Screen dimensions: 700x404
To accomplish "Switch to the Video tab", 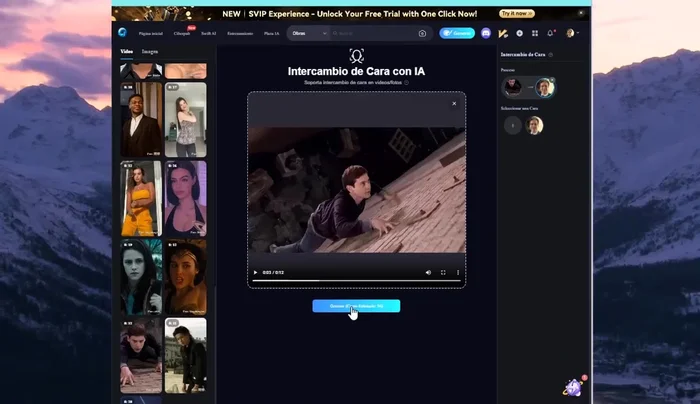I will click(x=126, y=51).
